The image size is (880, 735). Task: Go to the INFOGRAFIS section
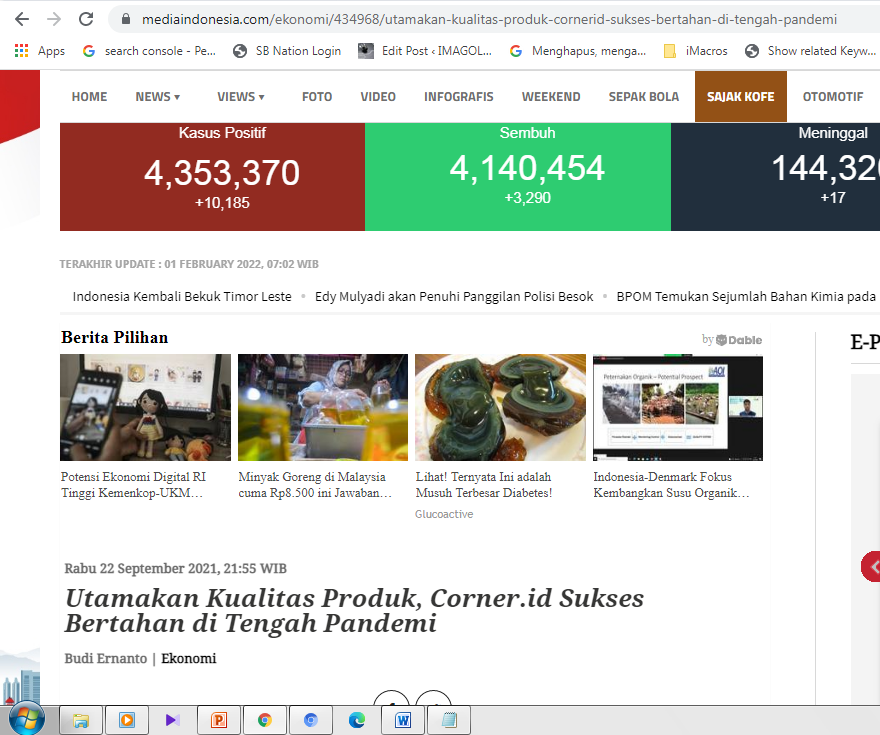pyautogui.click(x=458, y=97)
